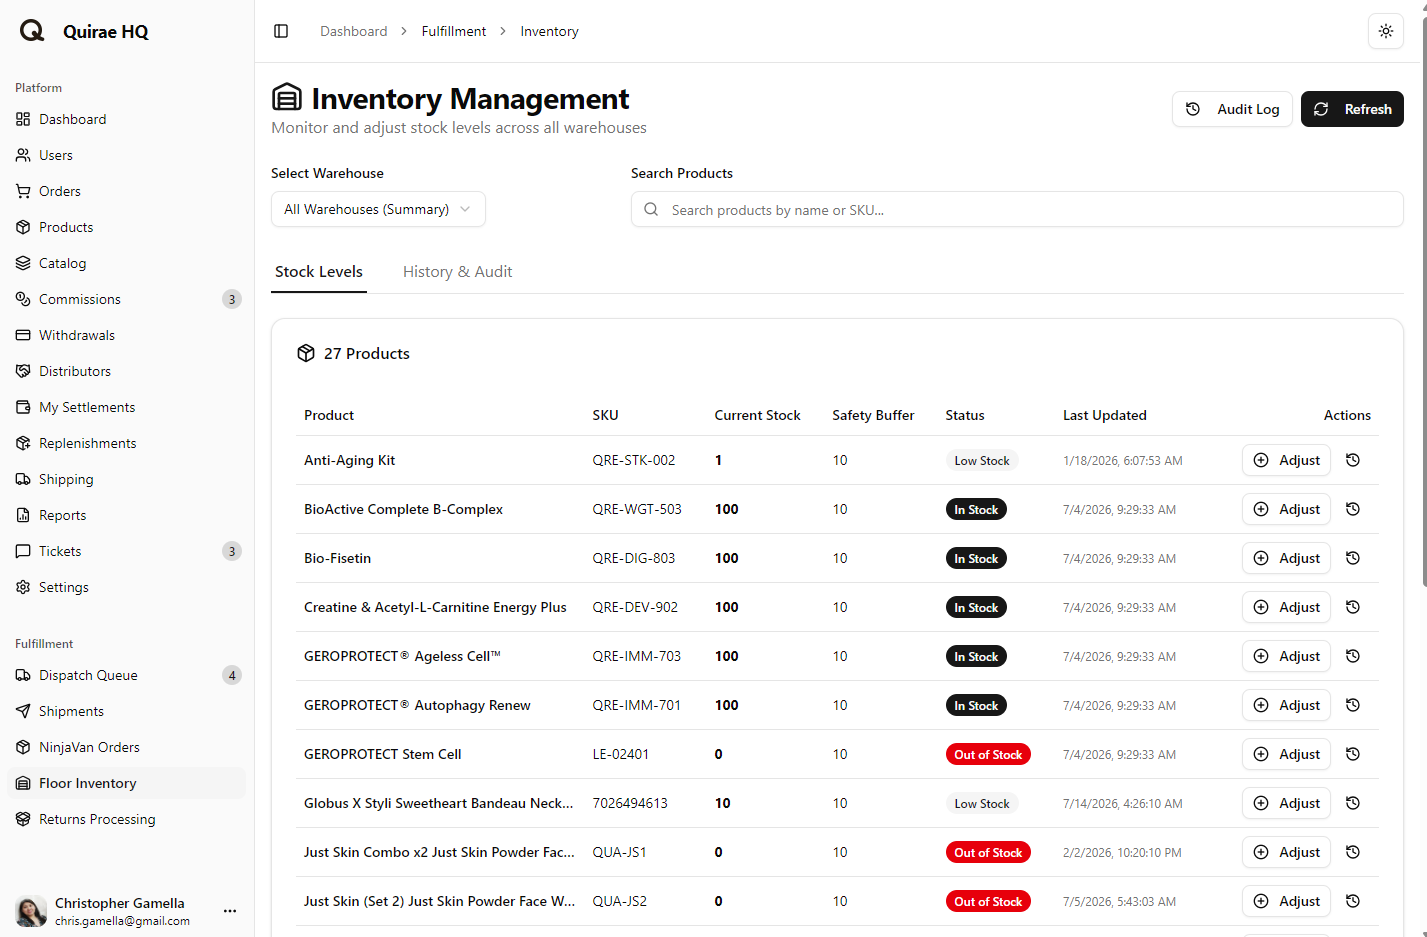Open Distributors page
The height and width of the screenshot is (937, 1427).
click(127, 371)
